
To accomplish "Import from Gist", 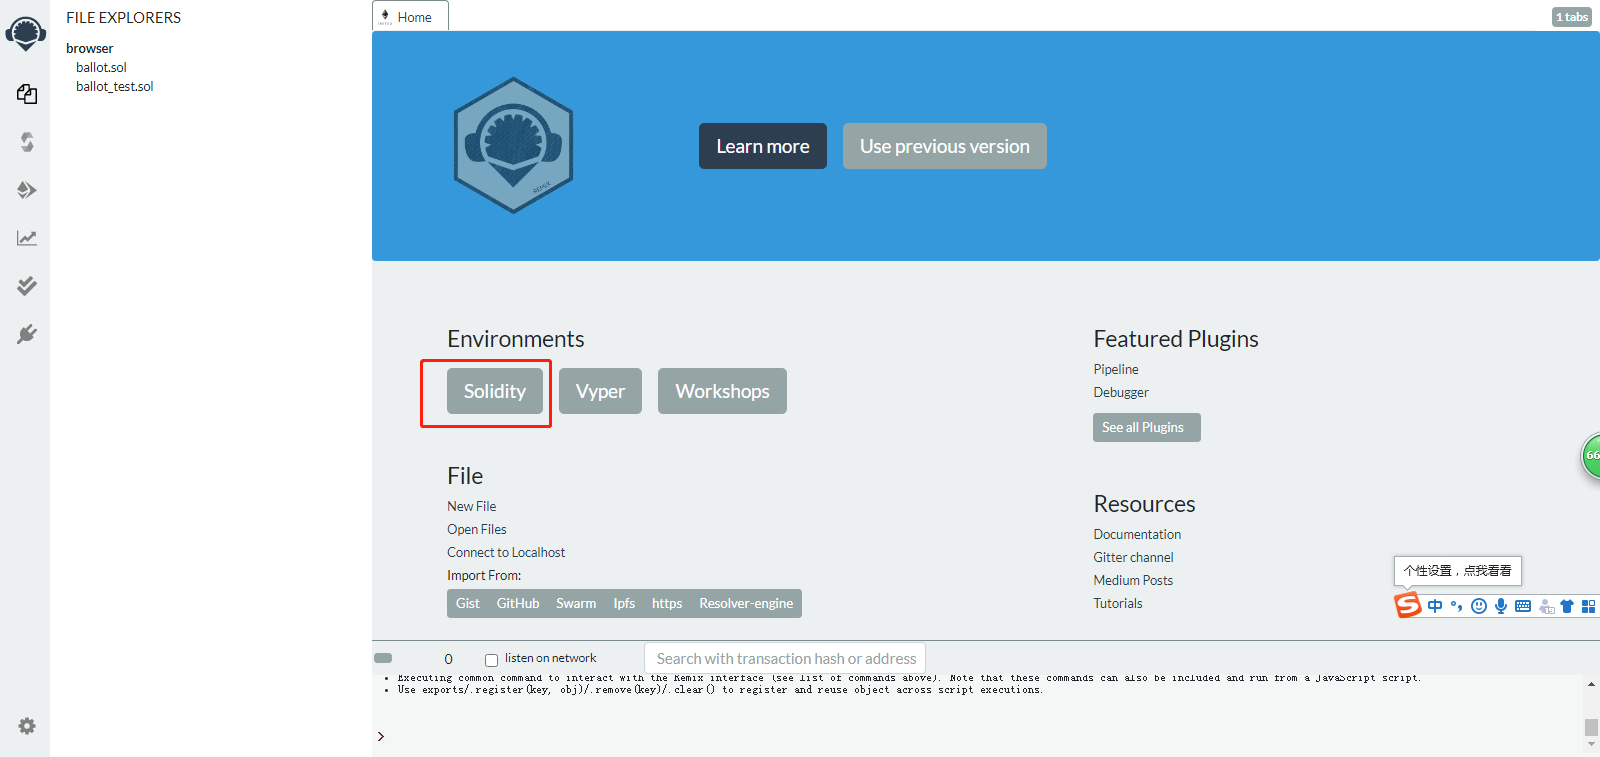I will point(468,603).
